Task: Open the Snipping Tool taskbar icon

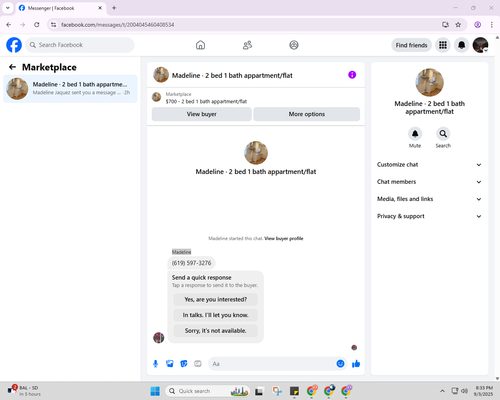Action: pyautogui.click(x=277, y=391)
